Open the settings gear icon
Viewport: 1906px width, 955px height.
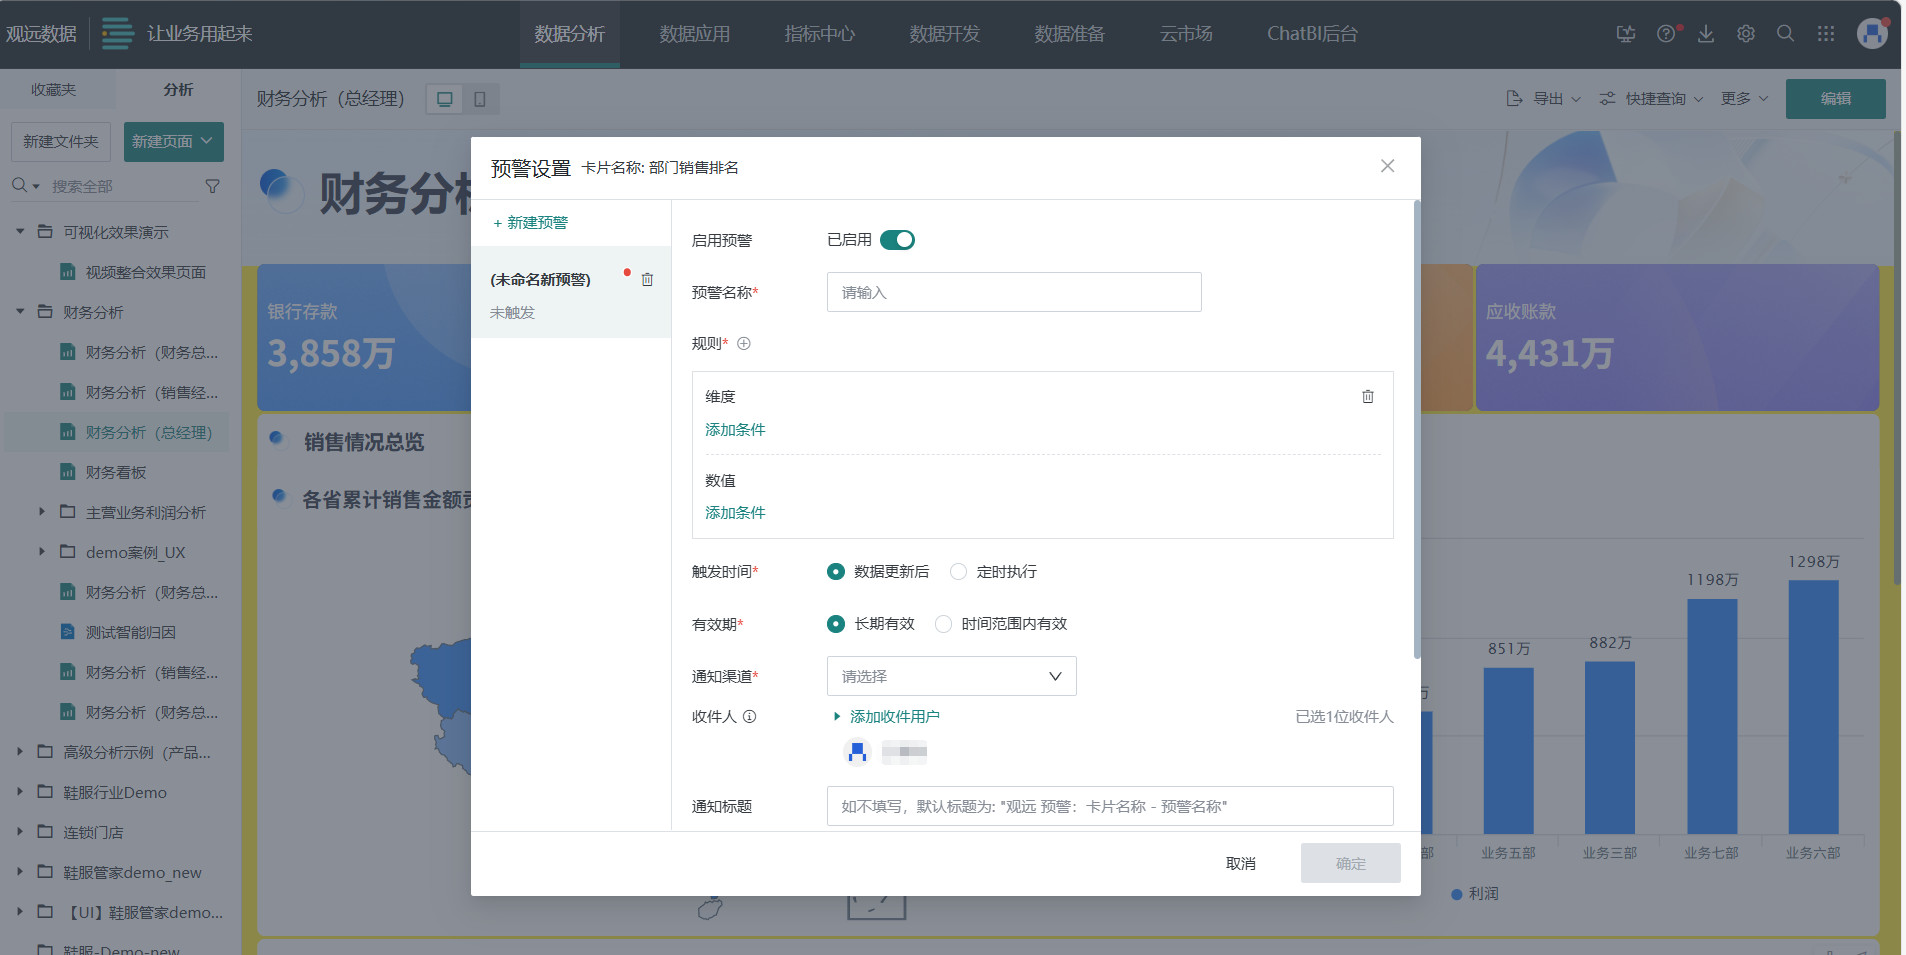coord(1746,33)
